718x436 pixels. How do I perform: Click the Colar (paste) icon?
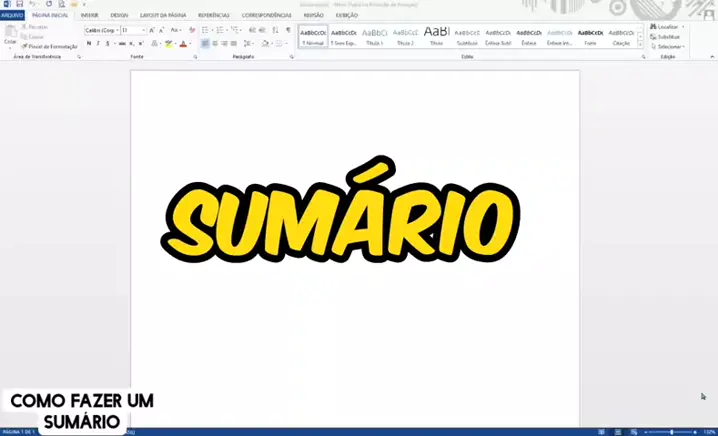(9, 34)
